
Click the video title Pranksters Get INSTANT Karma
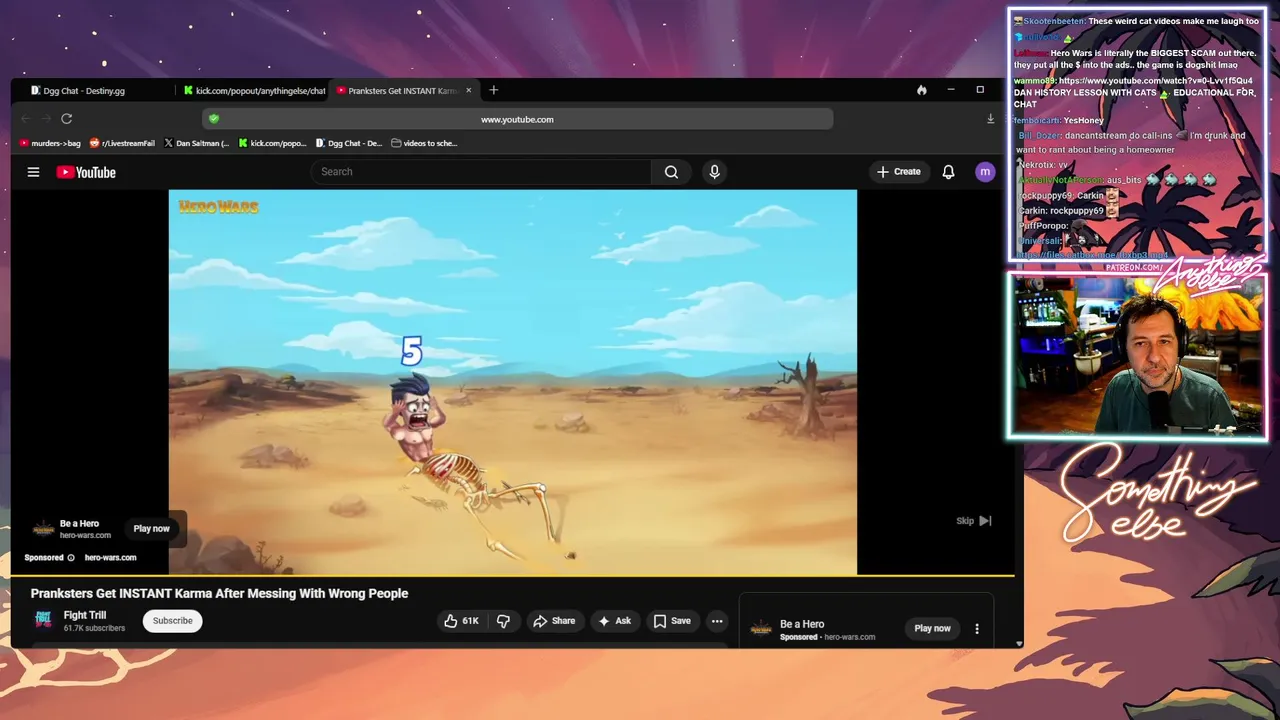[219, 593]
